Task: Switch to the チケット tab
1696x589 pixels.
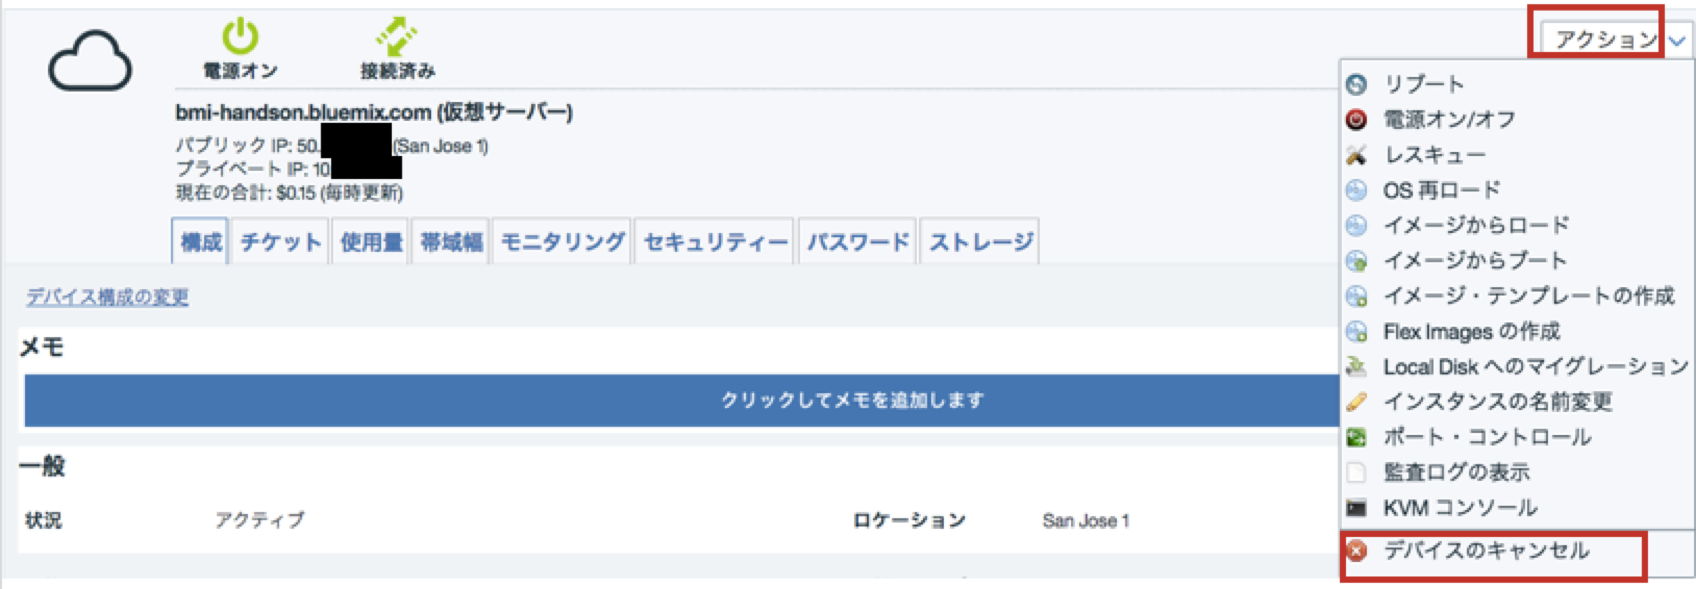Action: [280, 242]
